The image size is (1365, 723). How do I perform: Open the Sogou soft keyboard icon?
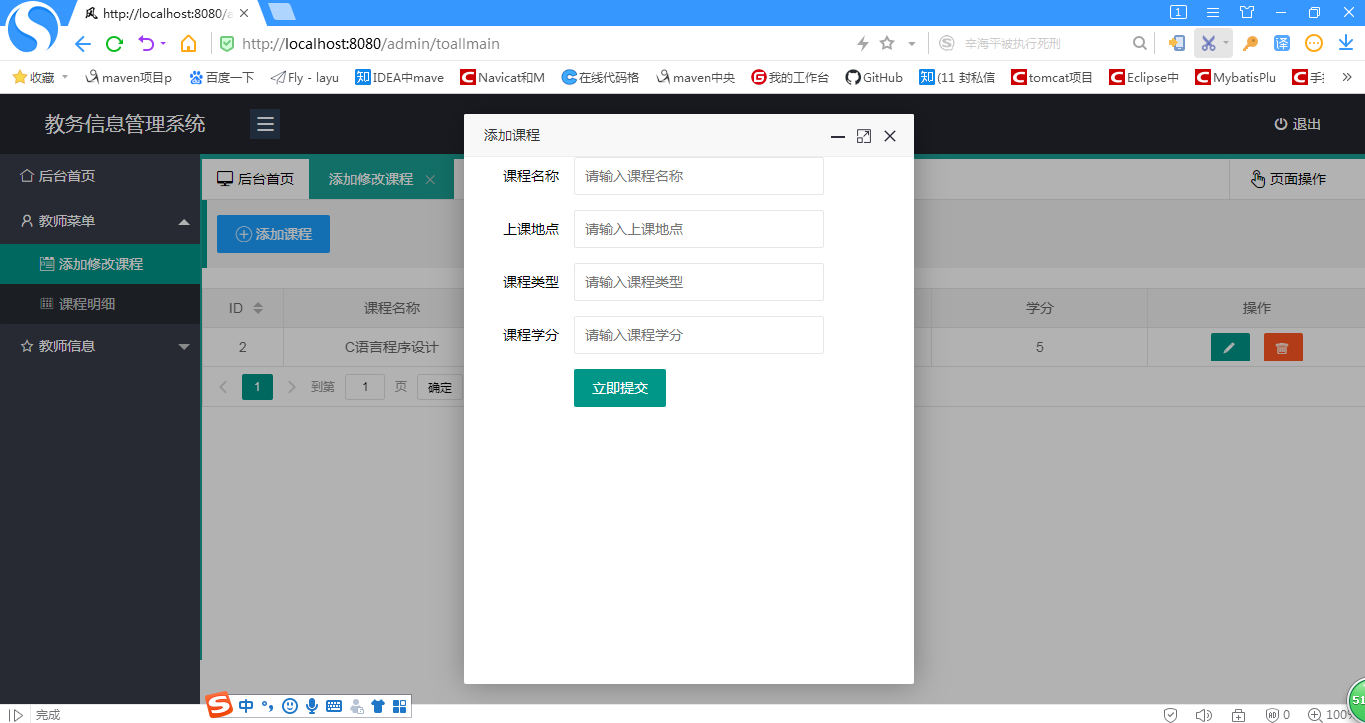click(x=334, y=706)
